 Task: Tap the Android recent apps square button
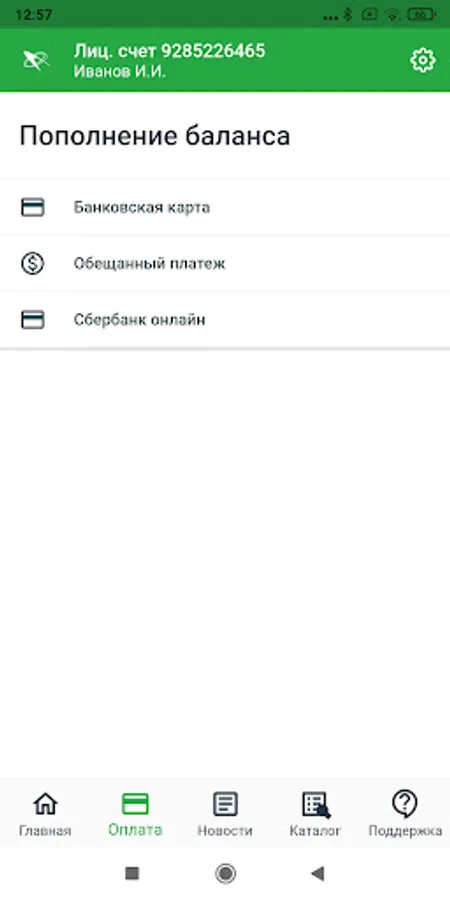(x=132, y=874)
